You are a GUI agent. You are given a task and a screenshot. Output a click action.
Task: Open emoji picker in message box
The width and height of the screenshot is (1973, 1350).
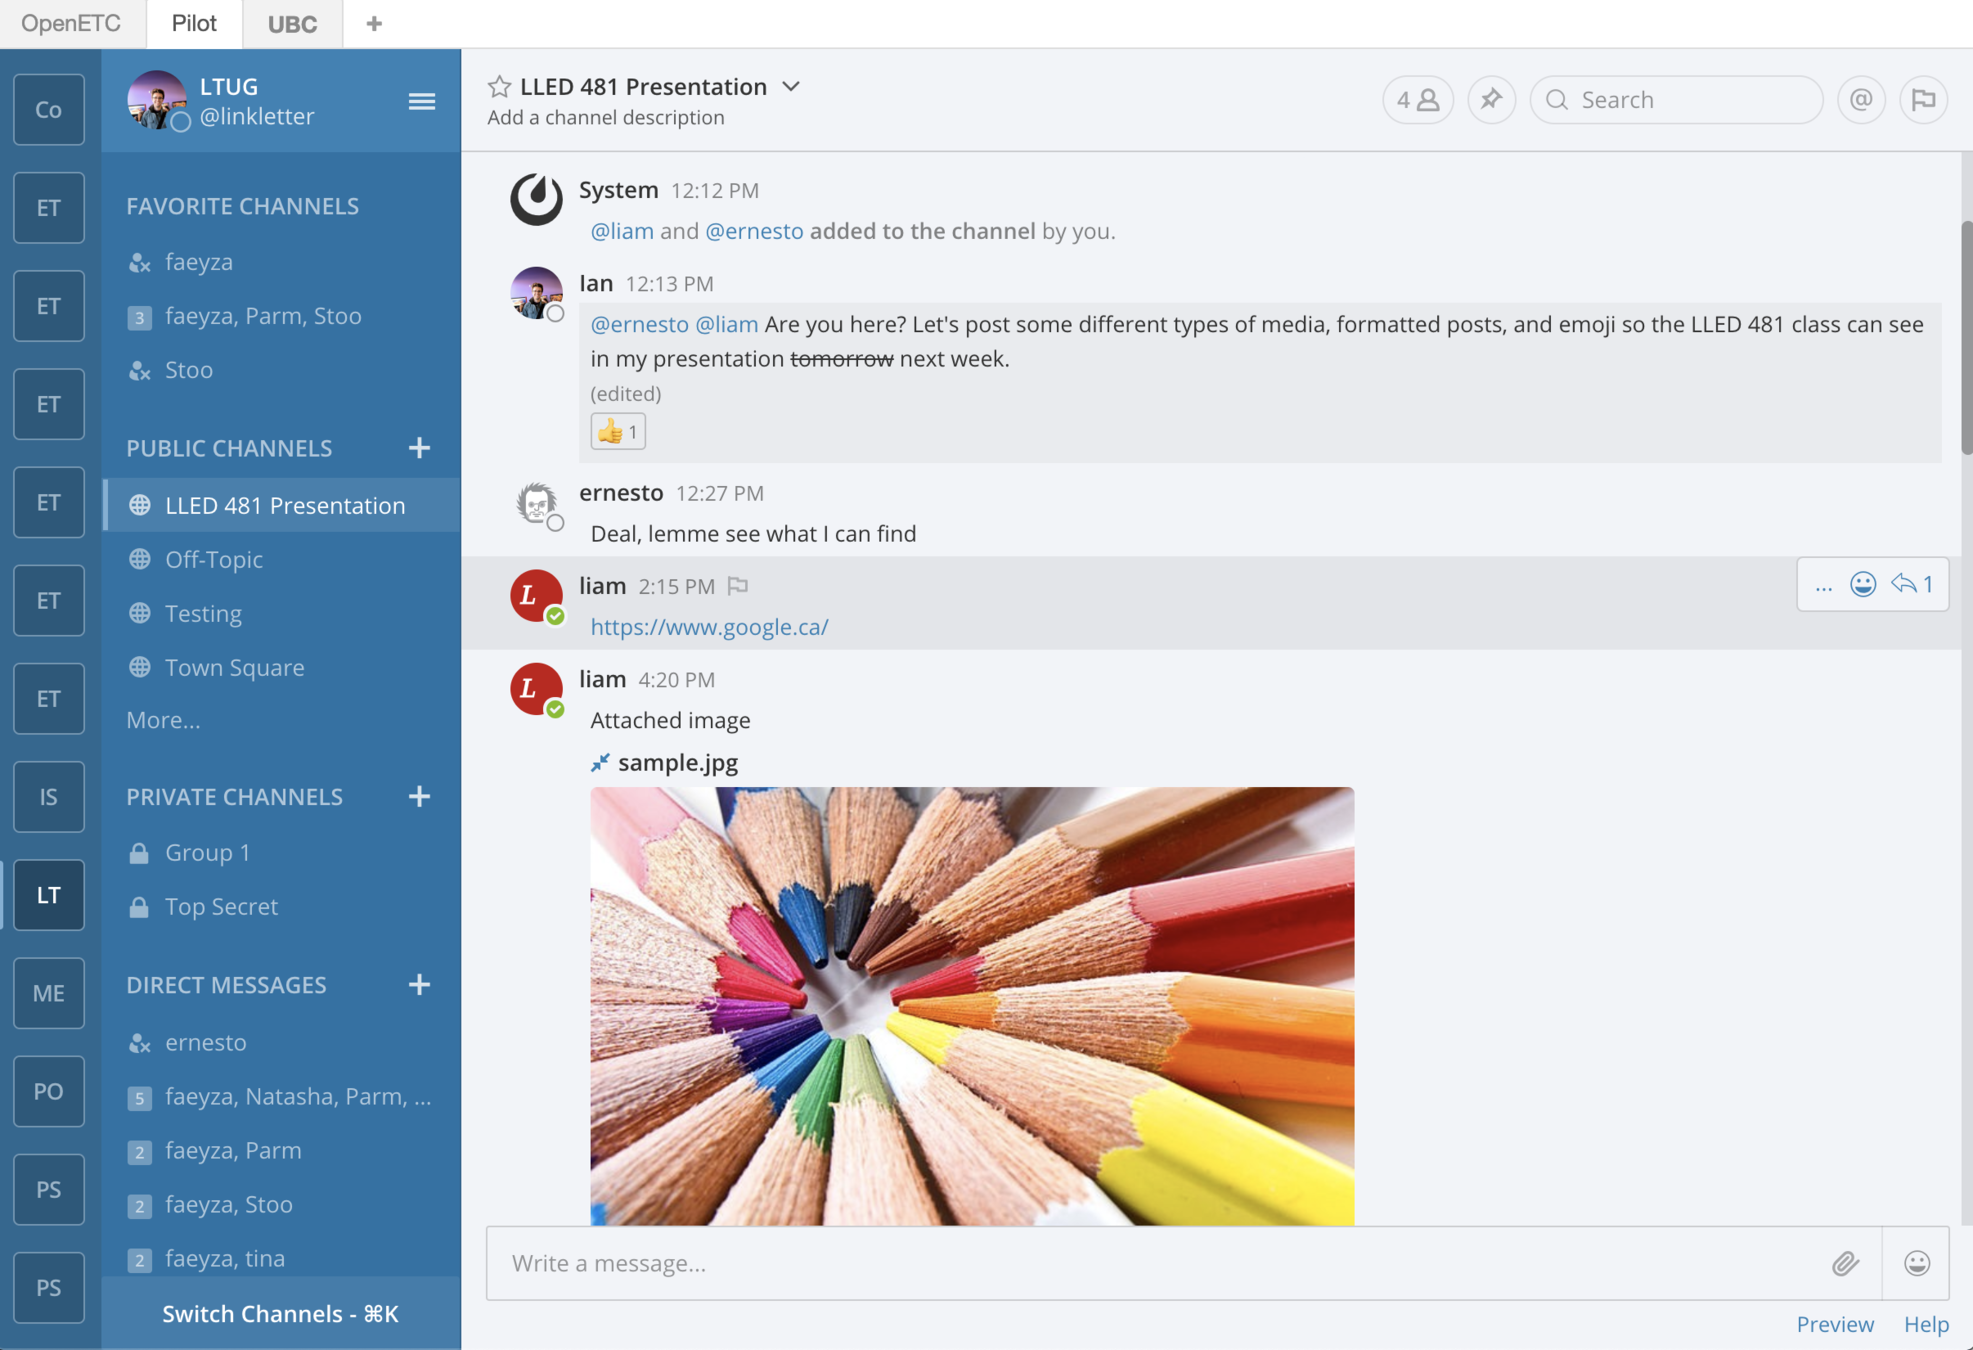pos(1916,1263)
